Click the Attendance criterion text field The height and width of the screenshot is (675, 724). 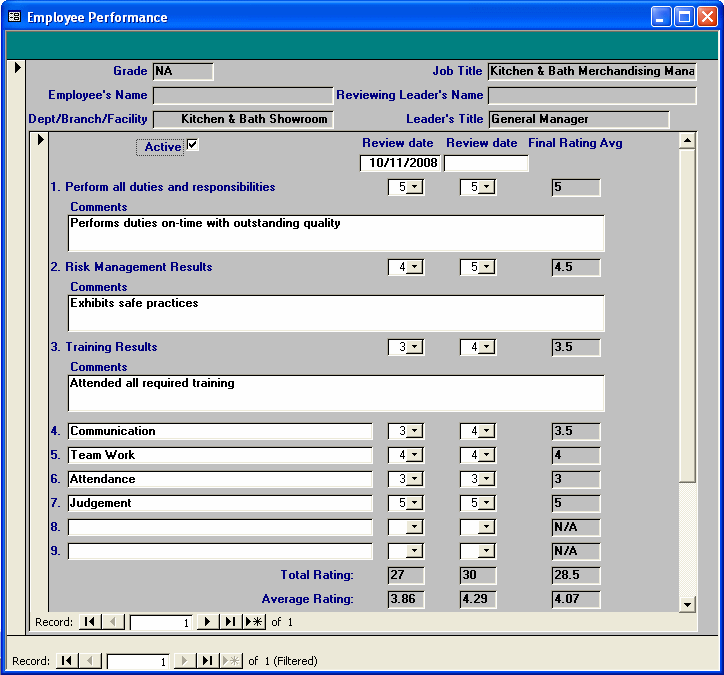(x=220, y=479)
